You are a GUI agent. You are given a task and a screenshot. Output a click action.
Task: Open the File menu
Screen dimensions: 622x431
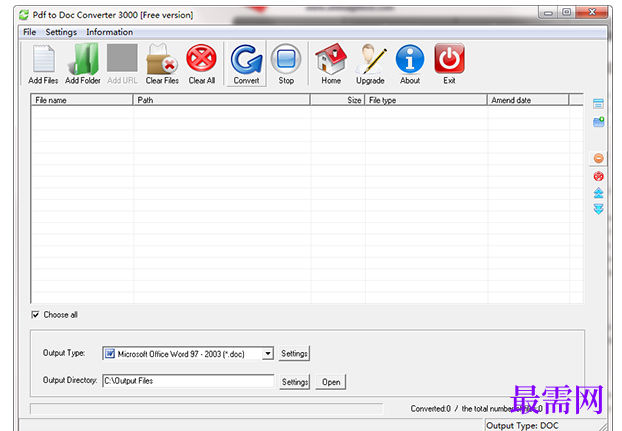coord(29,32)
